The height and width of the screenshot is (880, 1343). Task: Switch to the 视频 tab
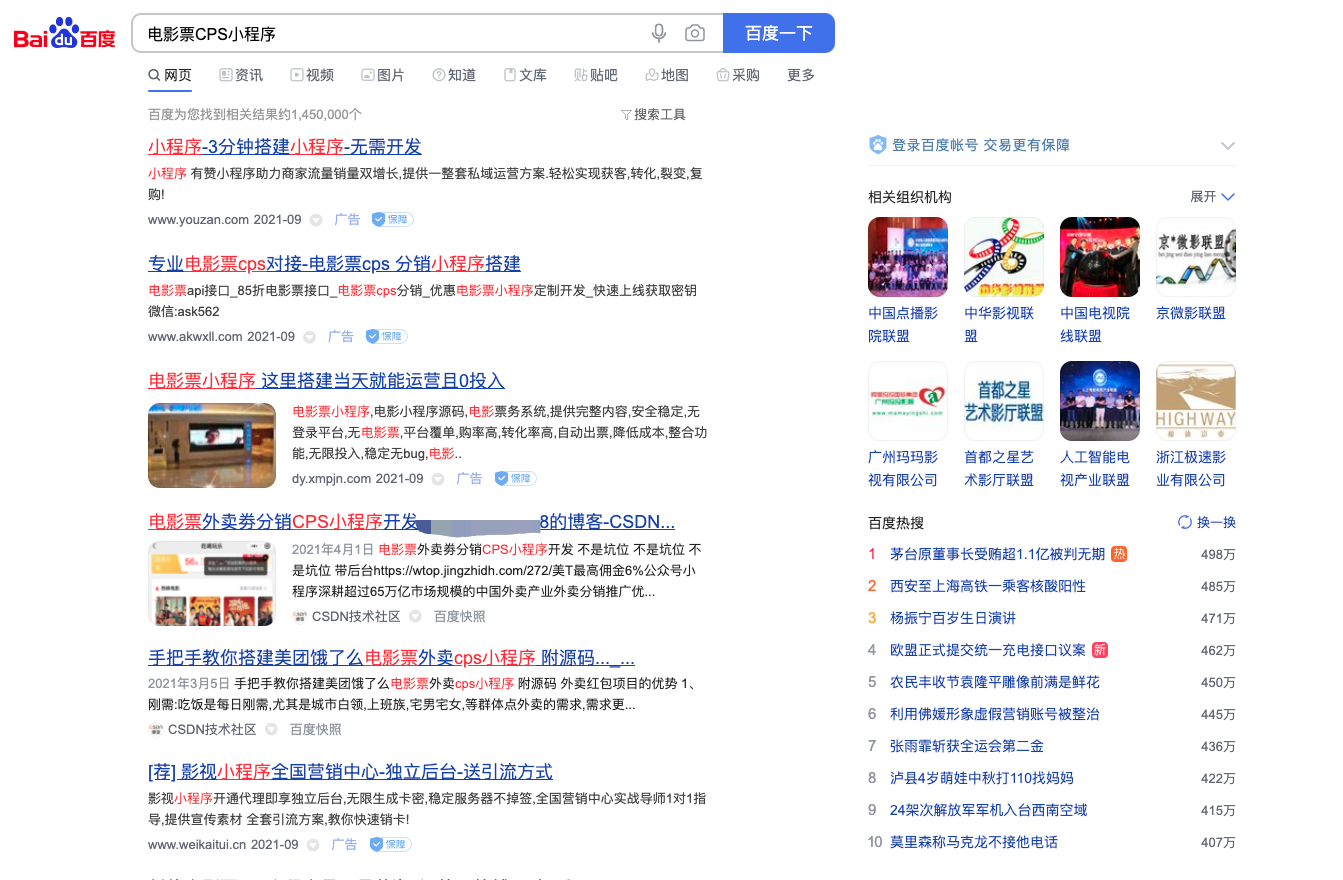click(312, 75)
